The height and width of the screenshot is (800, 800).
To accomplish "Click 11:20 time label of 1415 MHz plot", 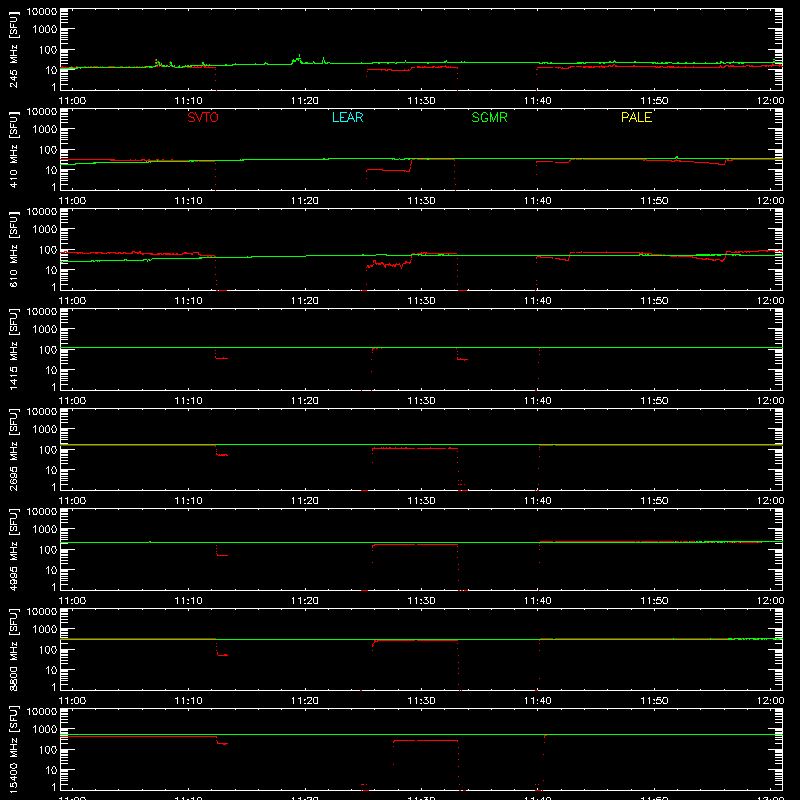I will (305, 401).
